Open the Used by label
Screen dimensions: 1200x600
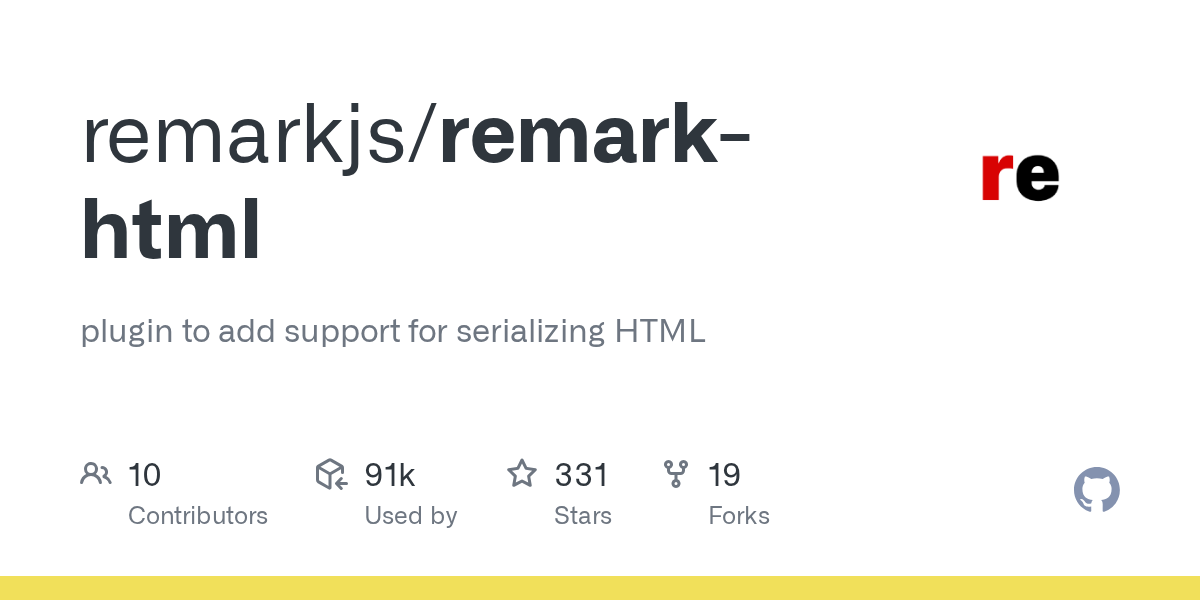(411, 516)
